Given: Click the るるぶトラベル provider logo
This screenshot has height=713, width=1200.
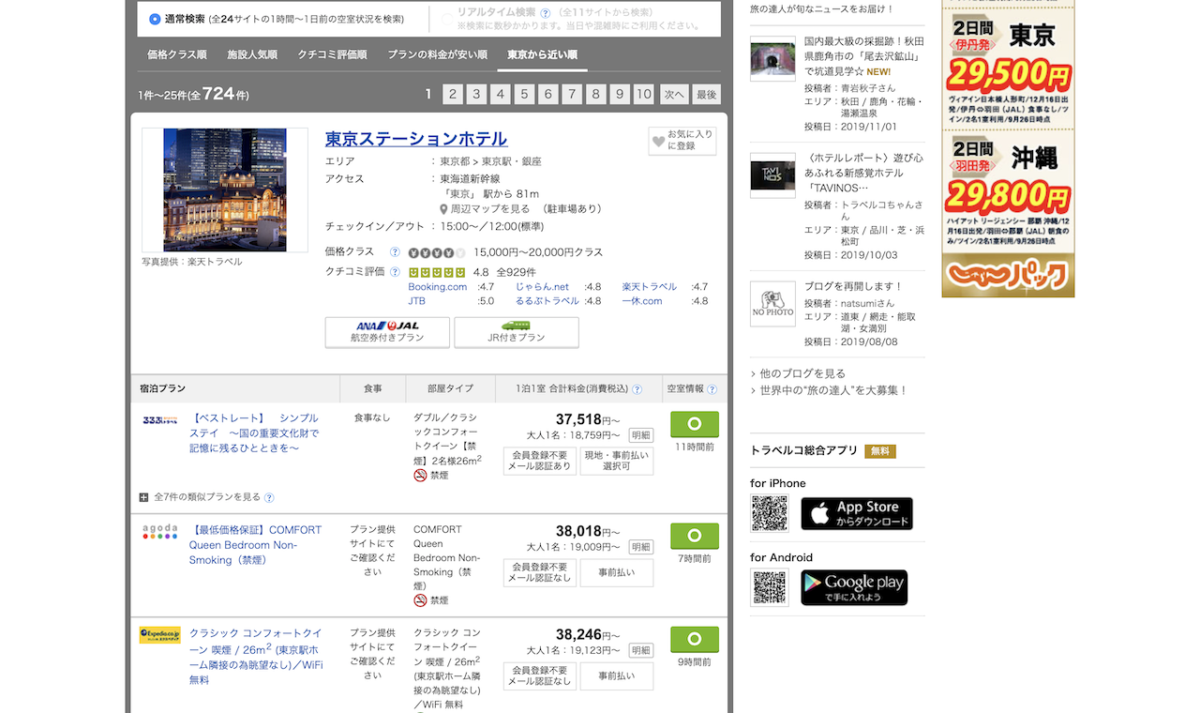Looking at the screenshot, I should click(160, 420).
